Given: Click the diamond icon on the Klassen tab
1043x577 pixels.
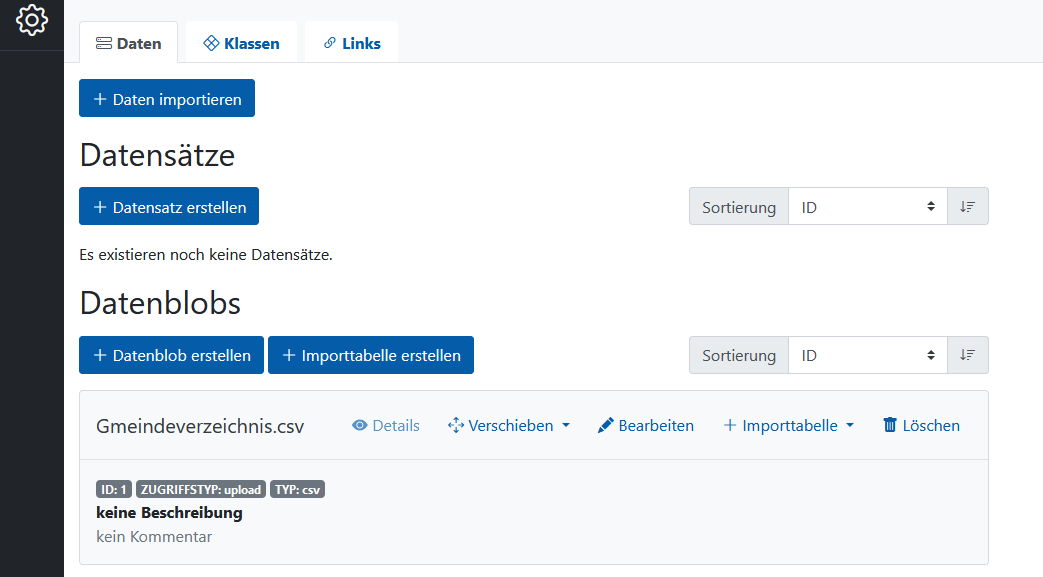Looking at the screenshot, I should point(212,43).
